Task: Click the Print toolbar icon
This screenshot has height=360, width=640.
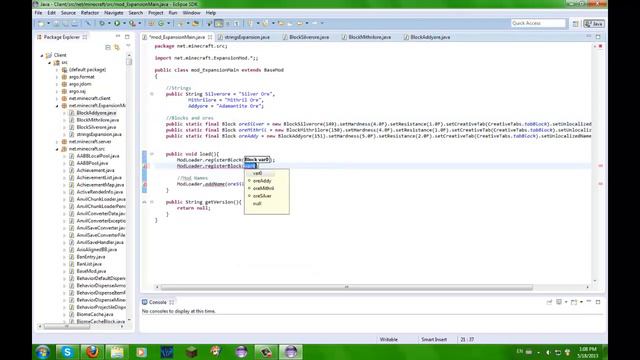Action: coord(75,24)
